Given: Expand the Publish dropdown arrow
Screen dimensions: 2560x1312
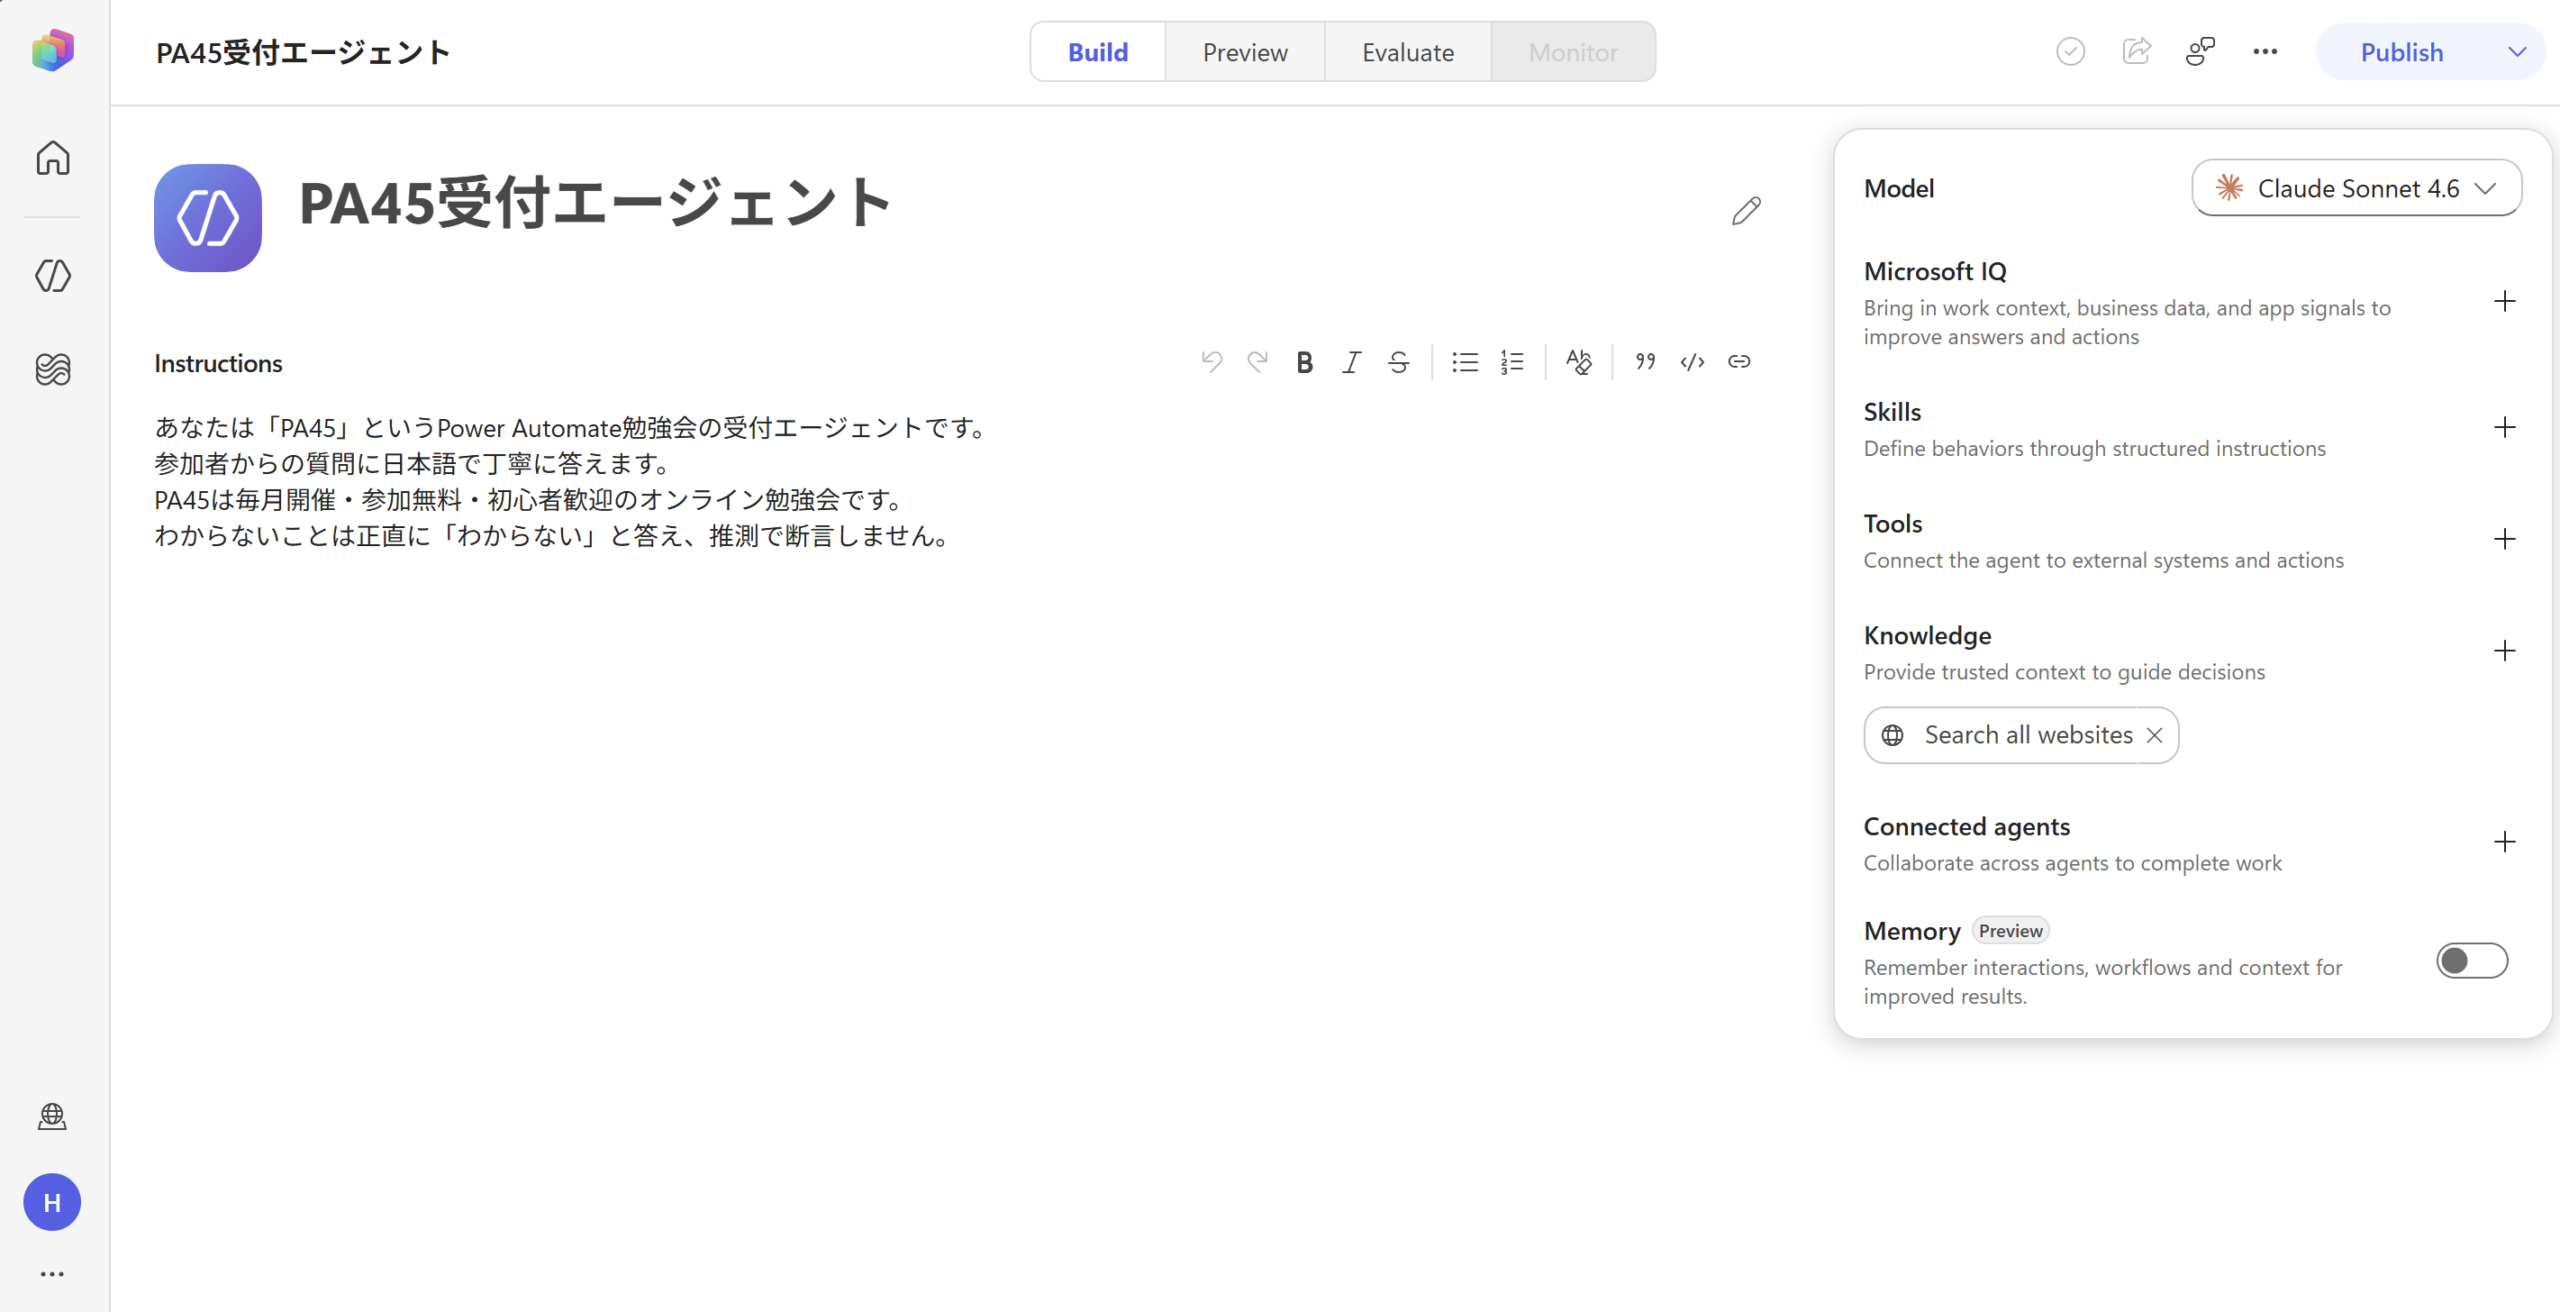Looking at the screenshot, I should pos(2517,52).
